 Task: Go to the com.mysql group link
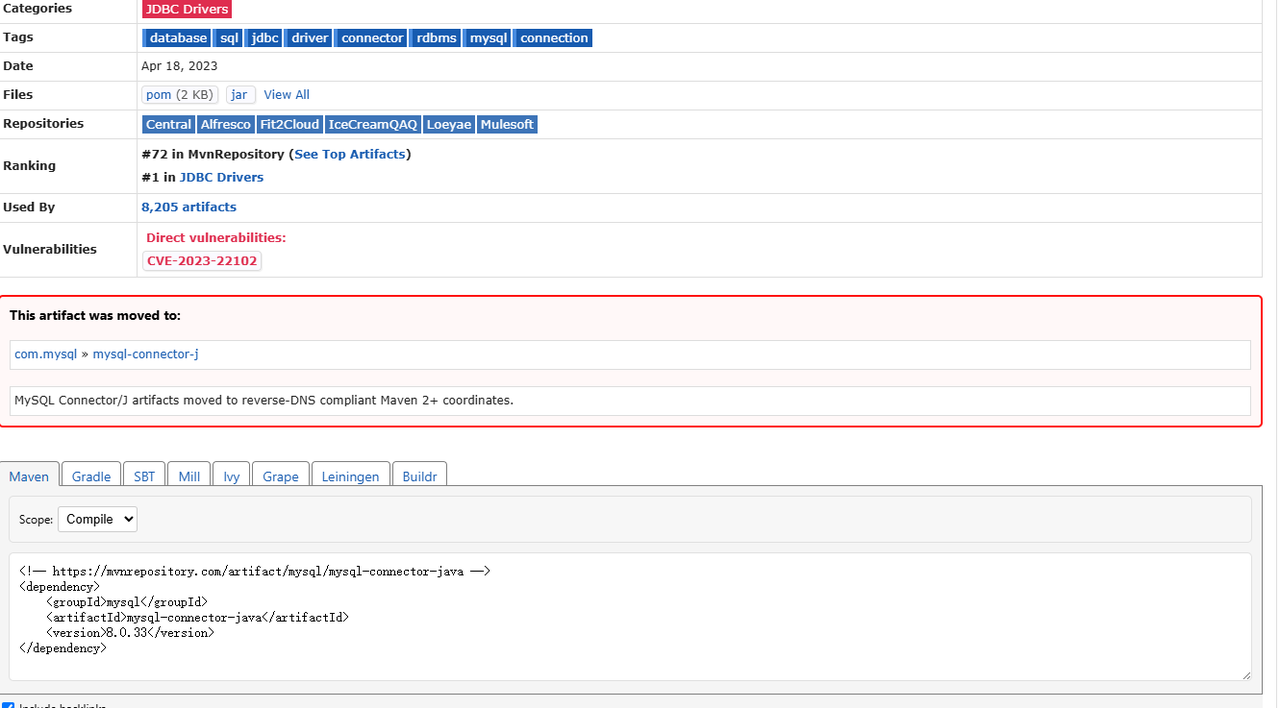45,354
